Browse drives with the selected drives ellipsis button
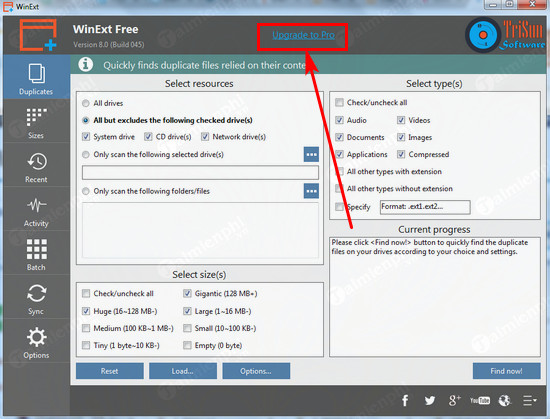 pyautogui.click(x=311, y=154)
